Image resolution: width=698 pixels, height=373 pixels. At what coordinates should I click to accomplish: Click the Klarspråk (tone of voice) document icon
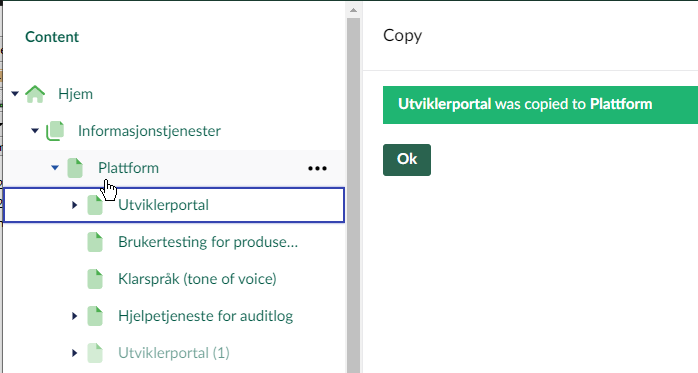click(95, 279)
